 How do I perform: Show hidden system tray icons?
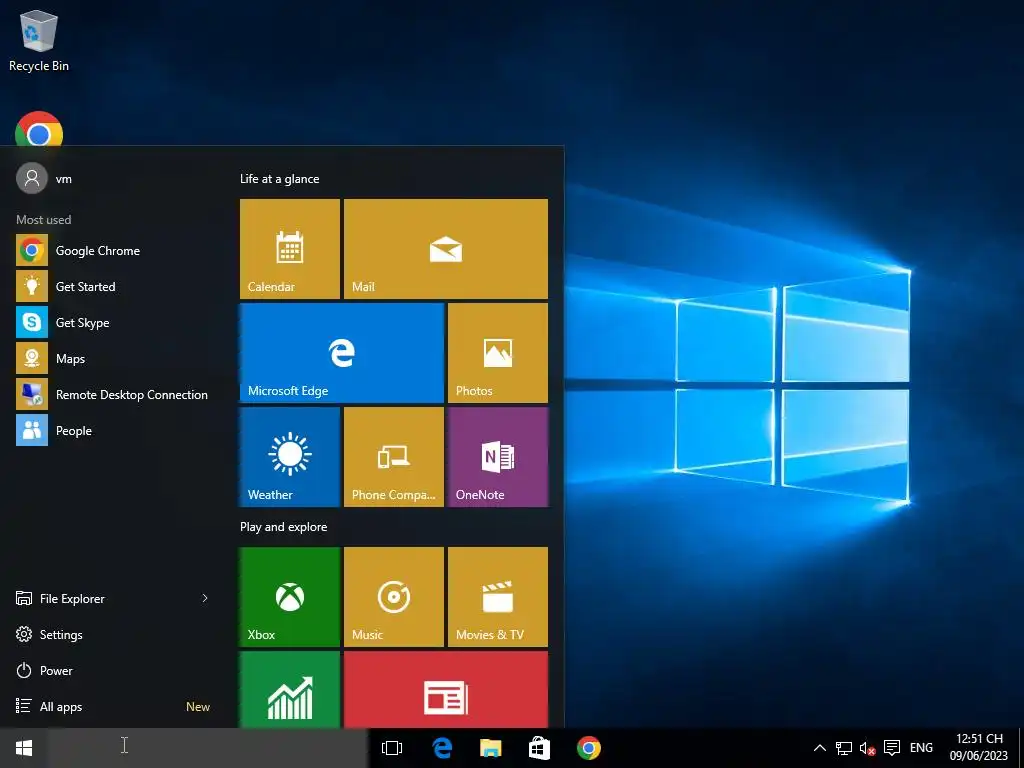pos(820,748)
